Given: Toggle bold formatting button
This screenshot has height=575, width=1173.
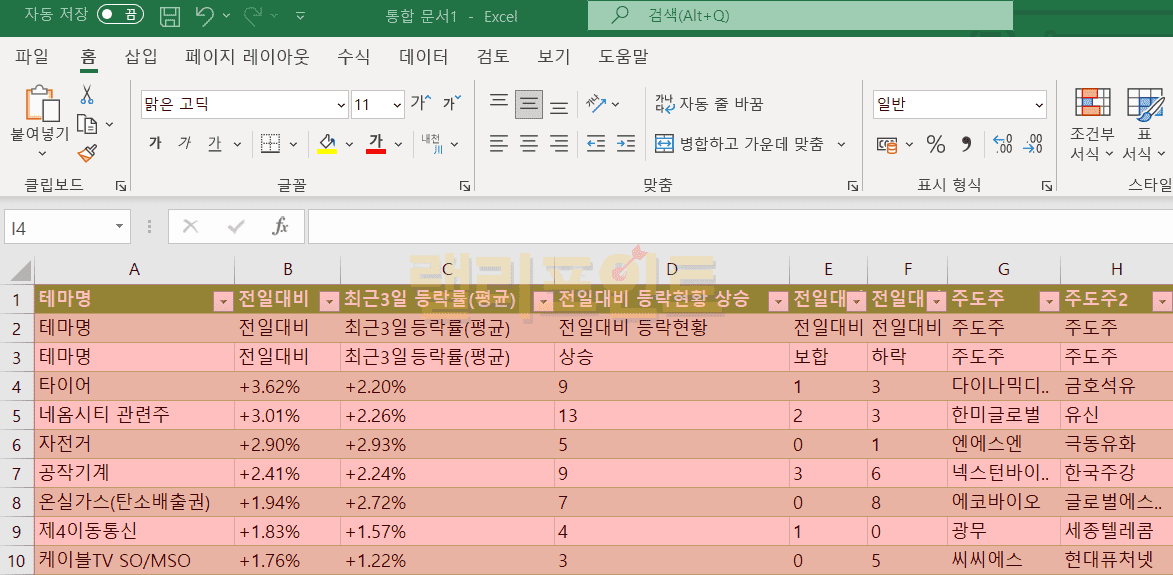Looking at the screenshot, I should pyautogui.click(x=155, y=144).
